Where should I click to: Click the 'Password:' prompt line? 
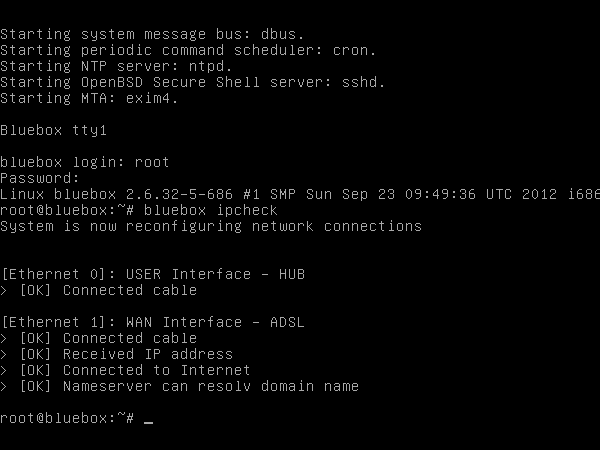point(40,178)
